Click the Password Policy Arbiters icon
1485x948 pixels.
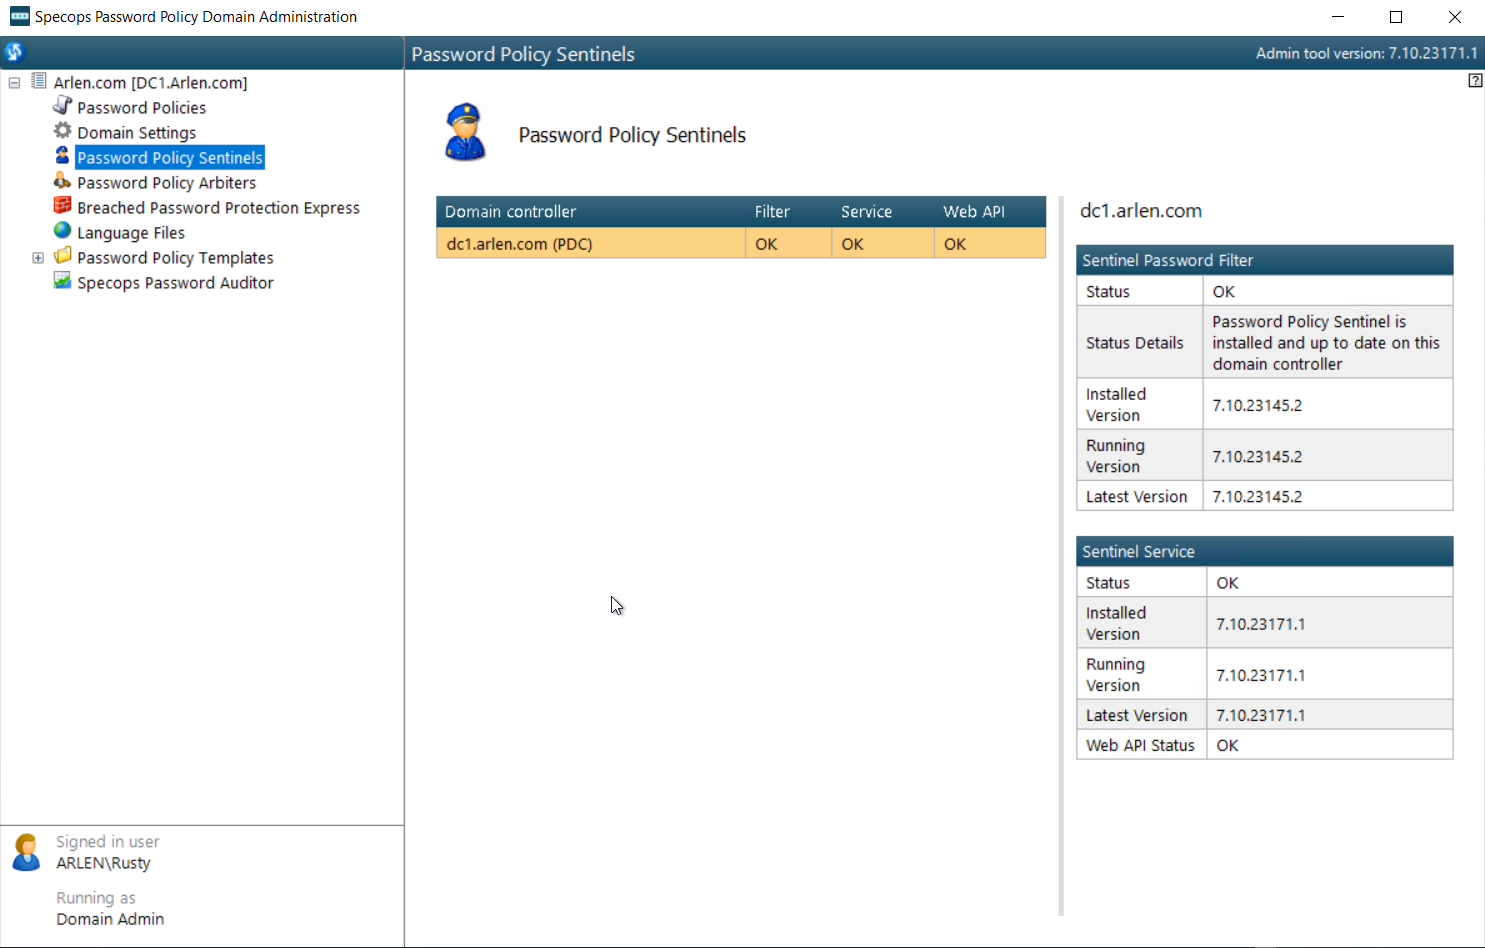(62, 181)
